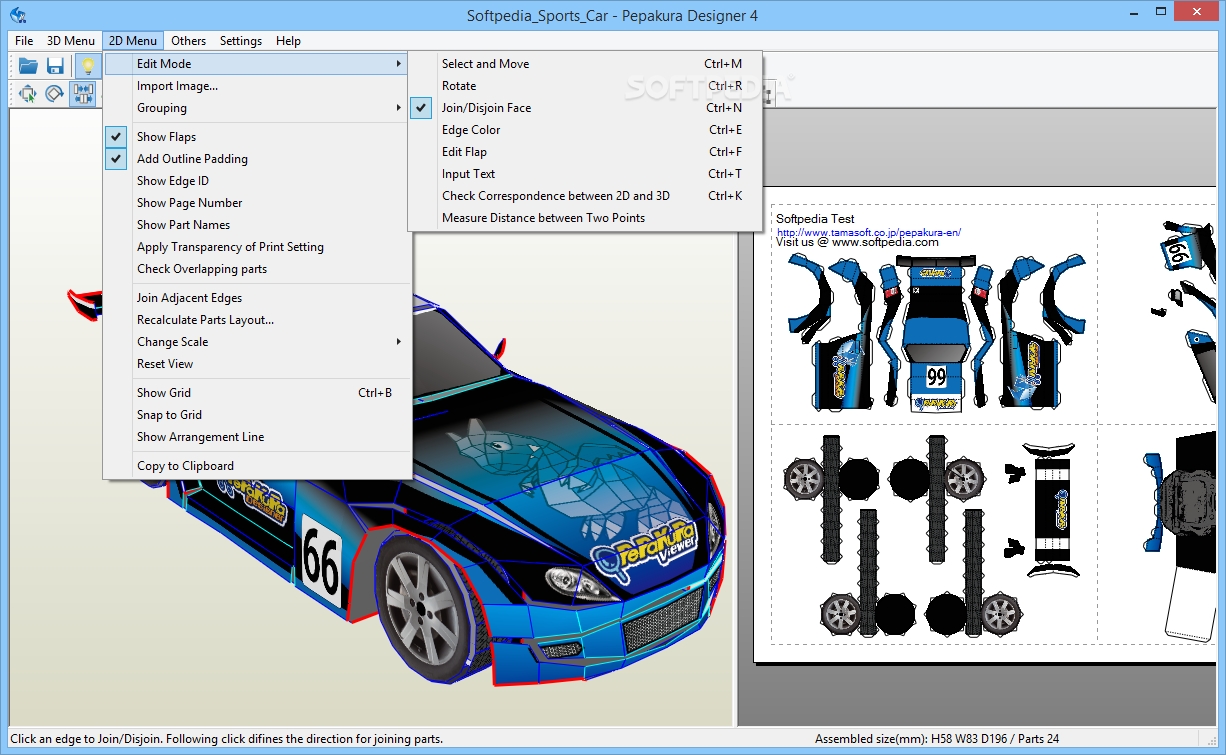The height and width of the screenshot is (755, 1226).
Task: Choose Rotate Ctrl+R submenu entry
Action: (585, 86)
